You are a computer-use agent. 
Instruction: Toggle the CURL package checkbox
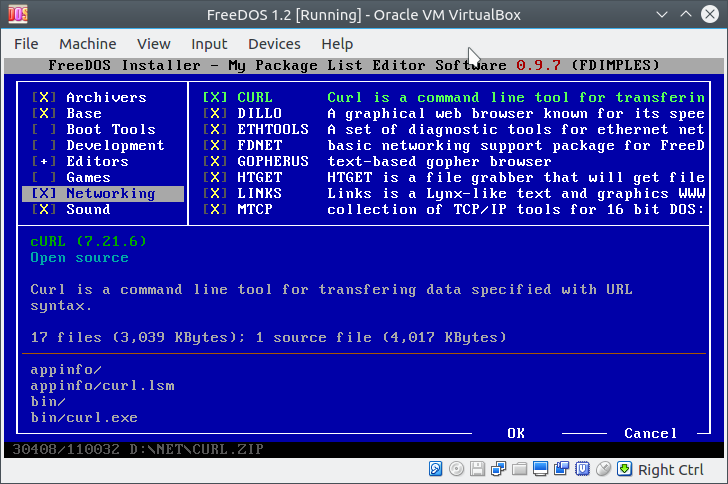point(215,98)
